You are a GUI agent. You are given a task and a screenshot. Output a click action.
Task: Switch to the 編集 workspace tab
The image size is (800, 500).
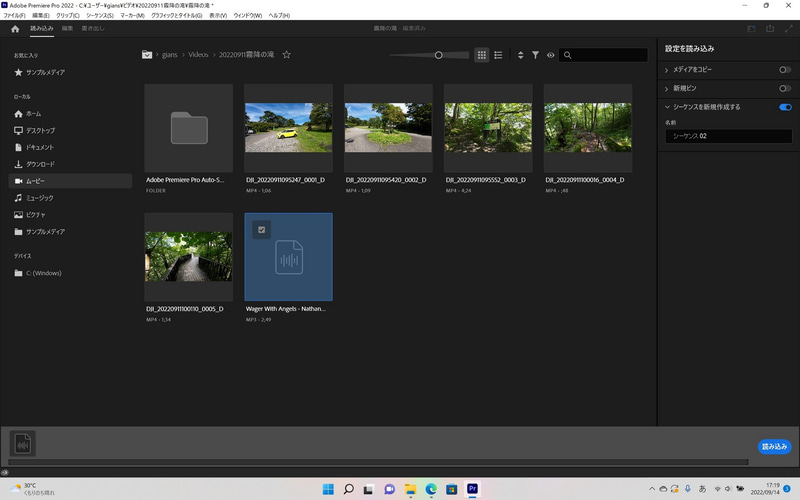(x=67, y=29)
